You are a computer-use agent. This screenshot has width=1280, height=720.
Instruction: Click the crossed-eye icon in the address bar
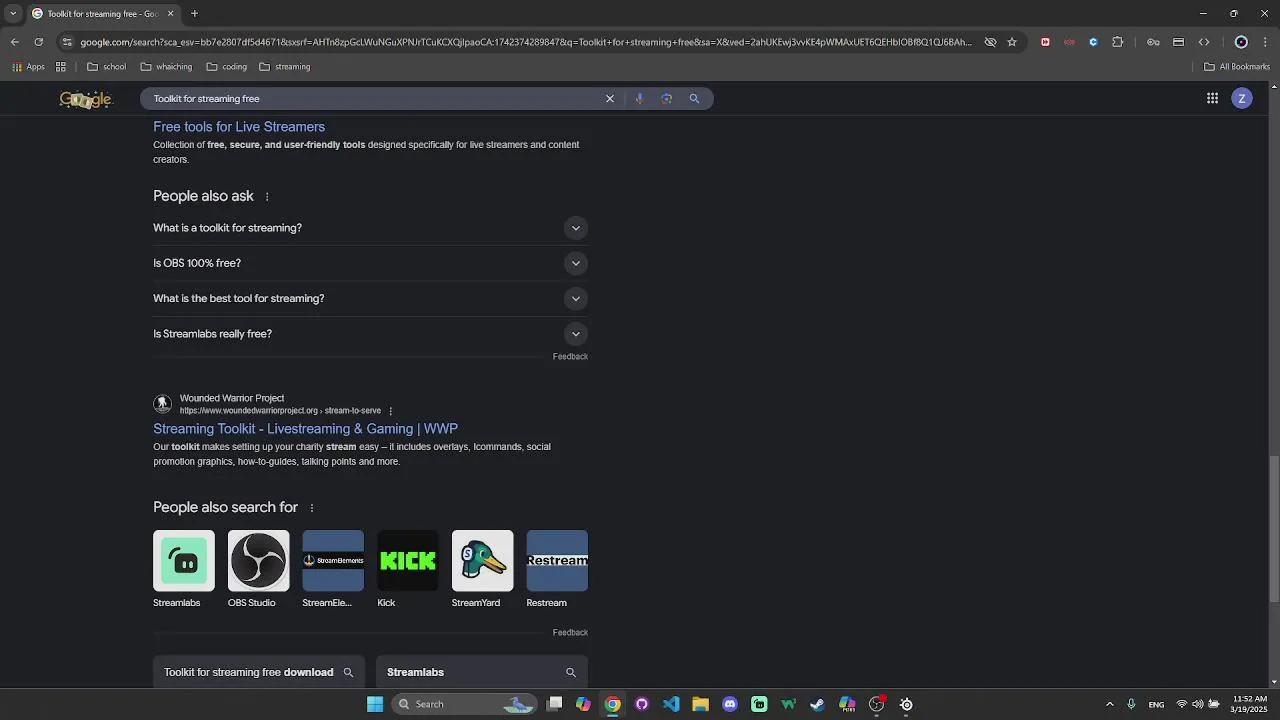[990, 42]
